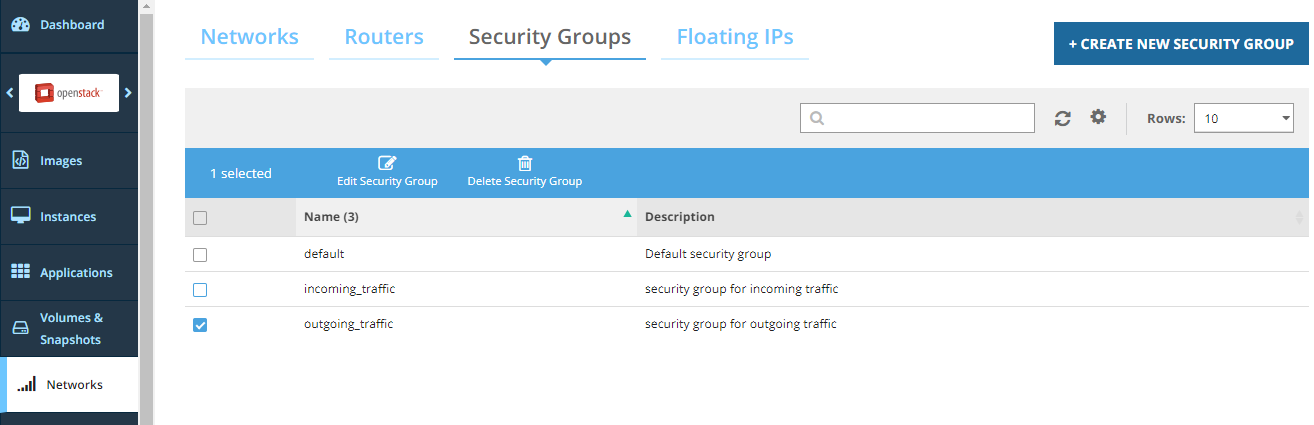Screen dimensions: 1314x425
Task: Select the incoming_traffic row checkbox
Action: (x=200, y=290)
